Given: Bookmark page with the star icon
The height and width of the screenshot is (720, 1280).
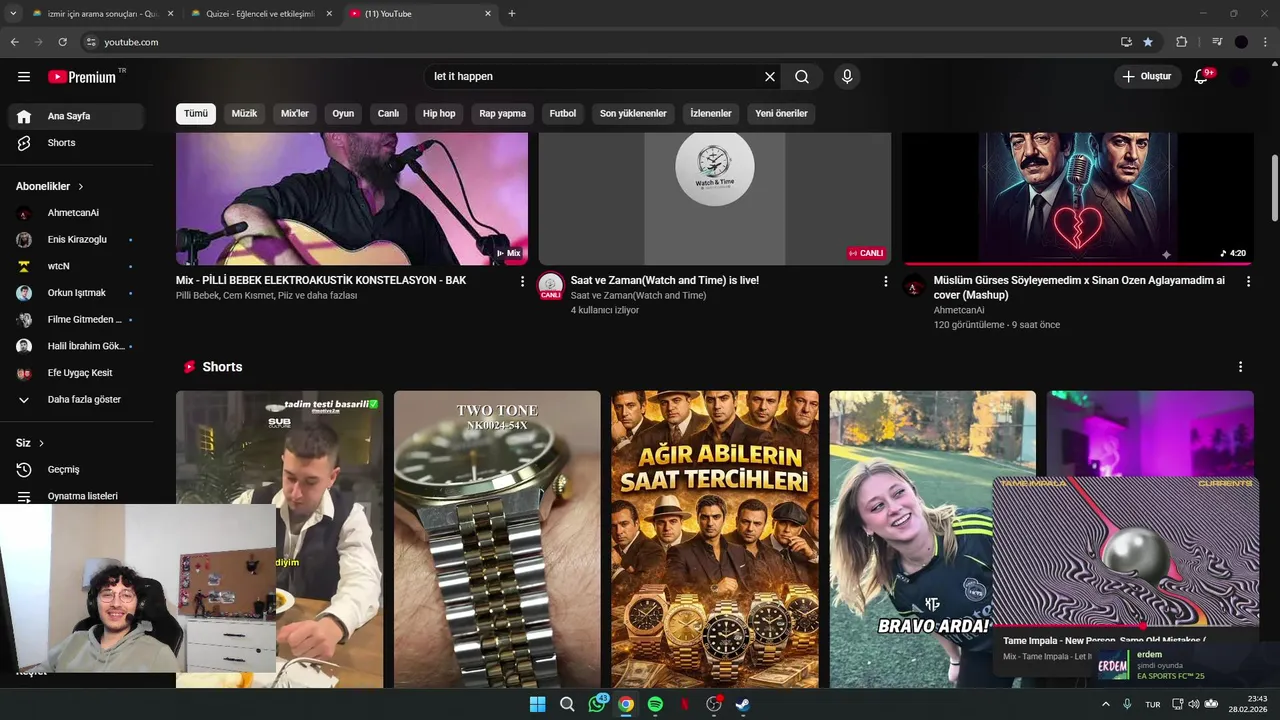Looking at the screenshot, I should [1148, 42].
